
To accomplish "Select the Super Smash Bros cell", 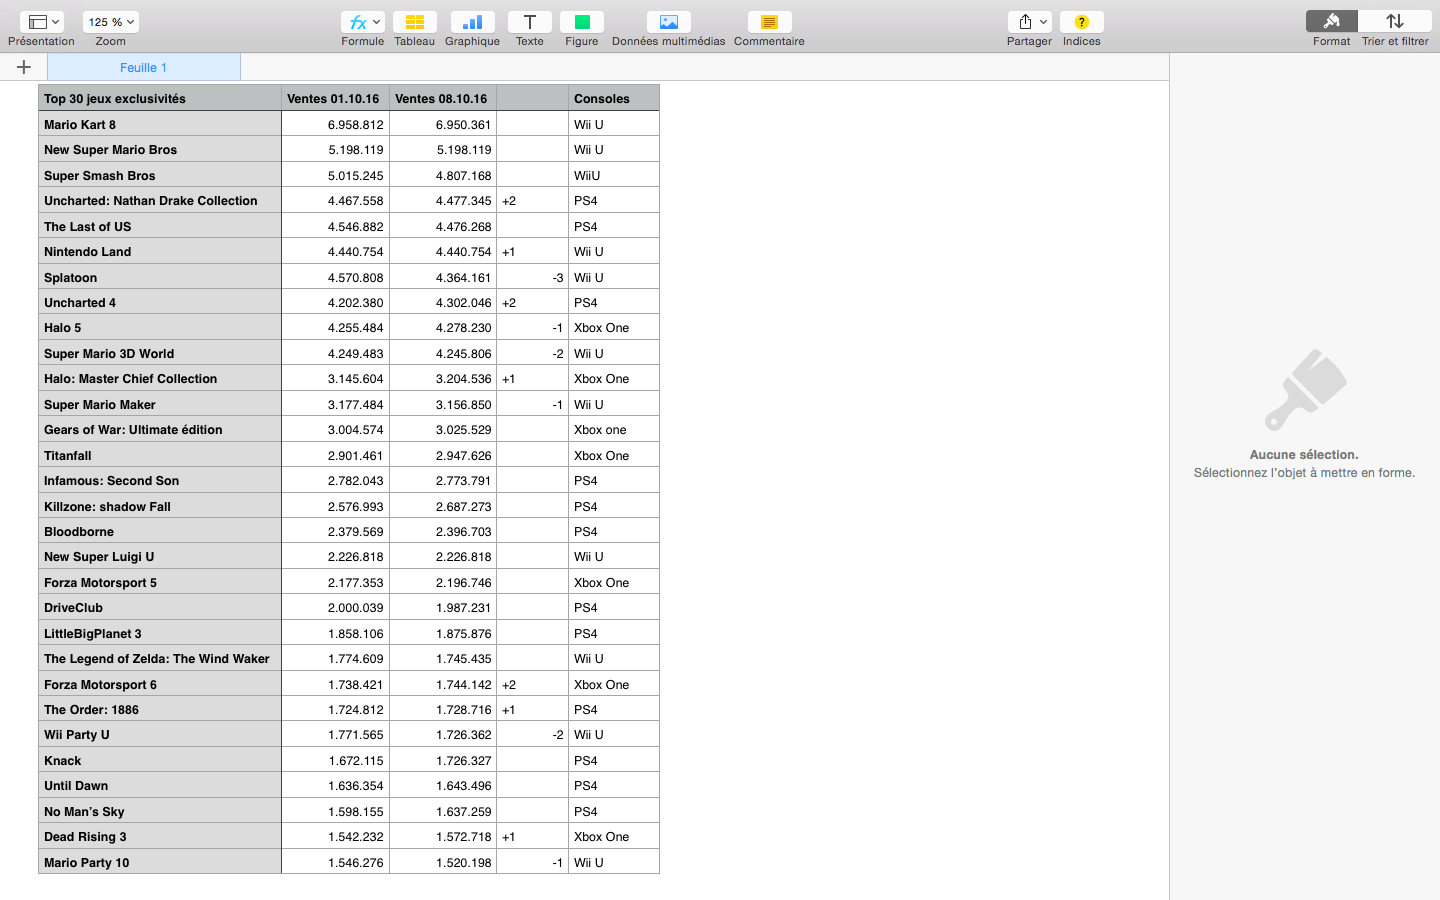I will [x=160, y=175].
